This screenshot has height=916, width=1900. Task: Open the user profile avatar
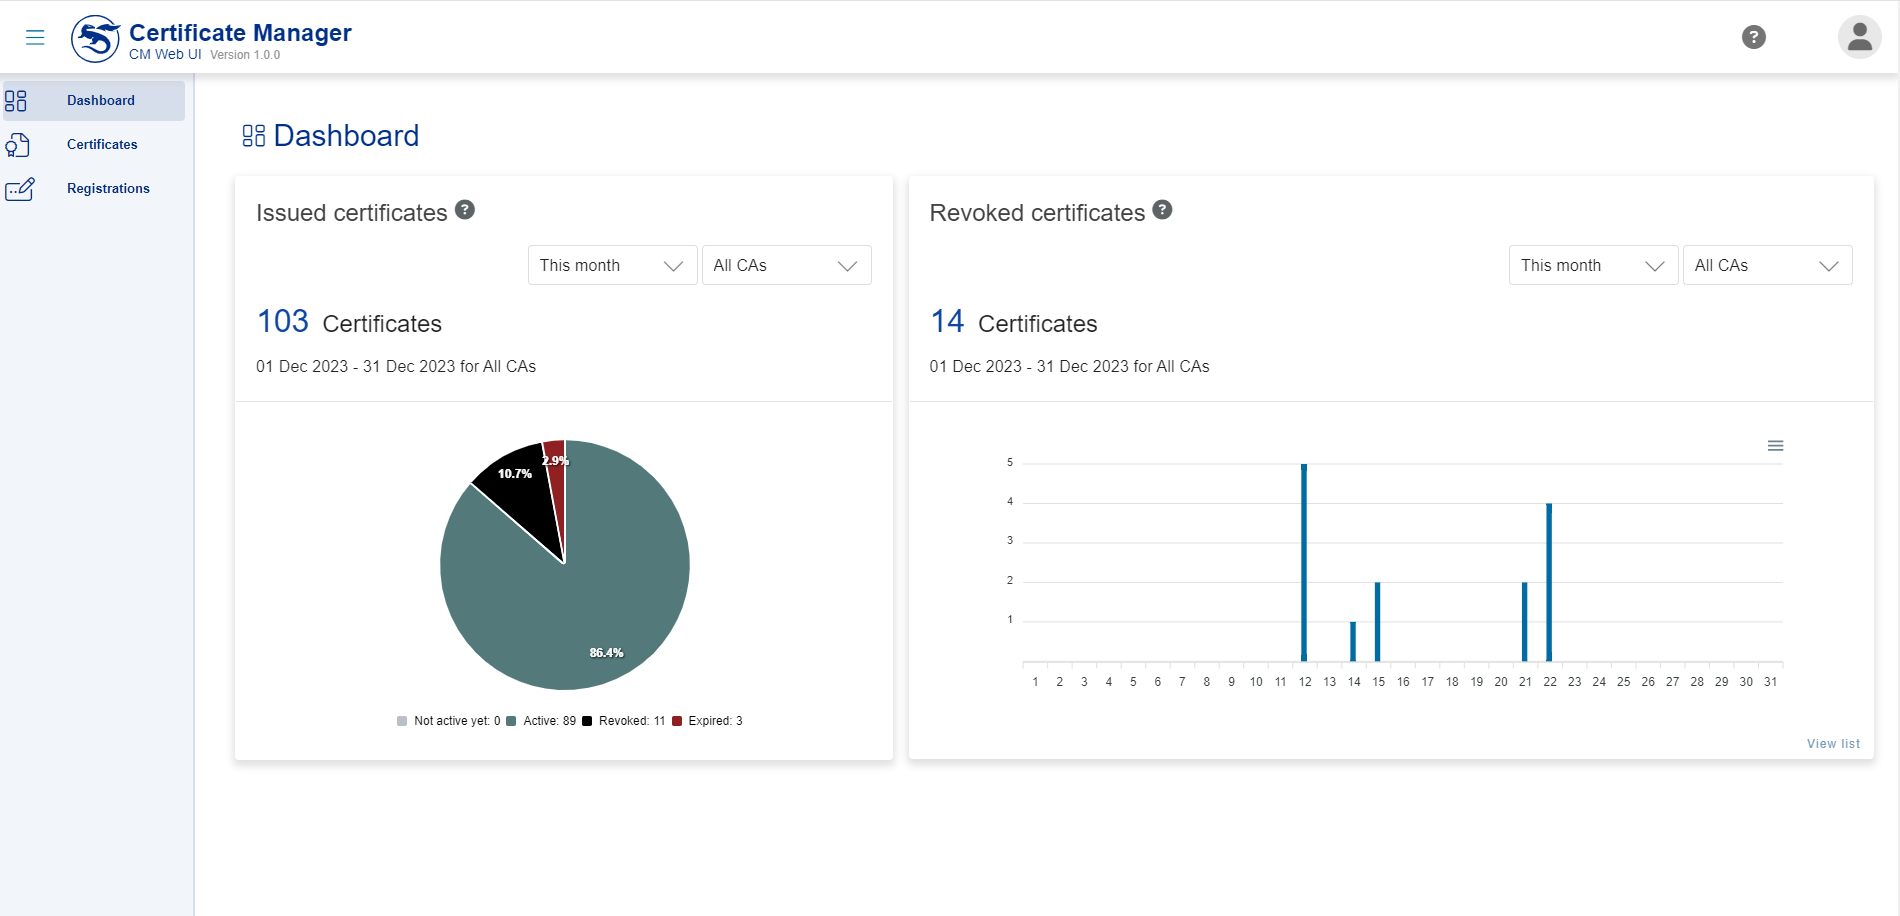[1859, 37]
